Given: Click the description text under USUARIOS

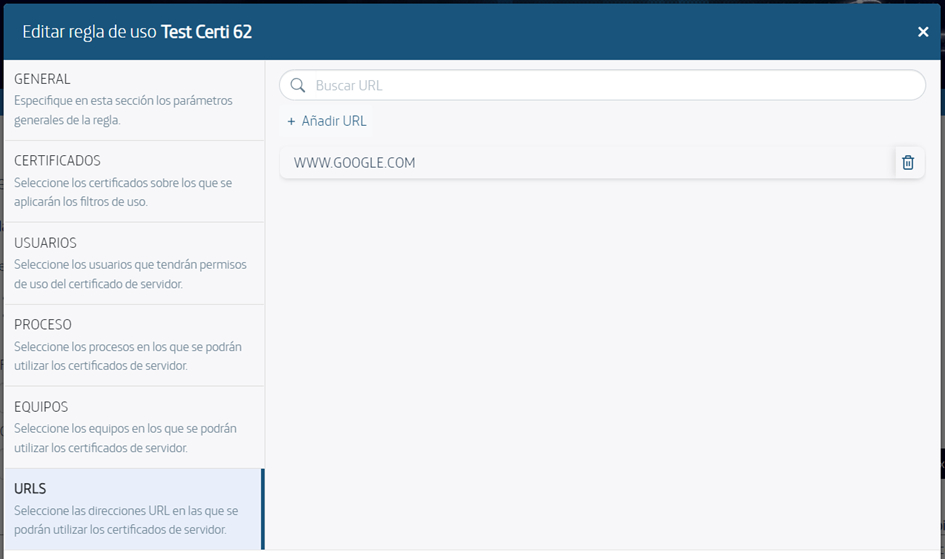Looking at the screenshot, I should (130, 274).
